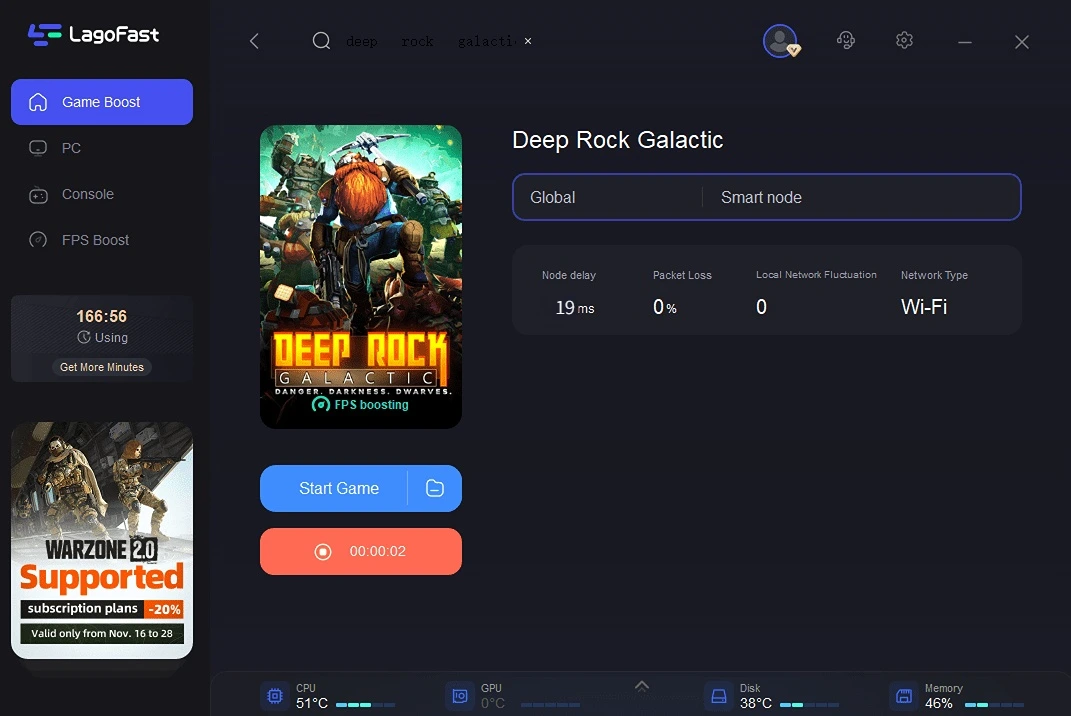This screenshot has width=1071, height=716.
Task: Click the Deep Rock Galactic cover art
Action: point(361,277)
